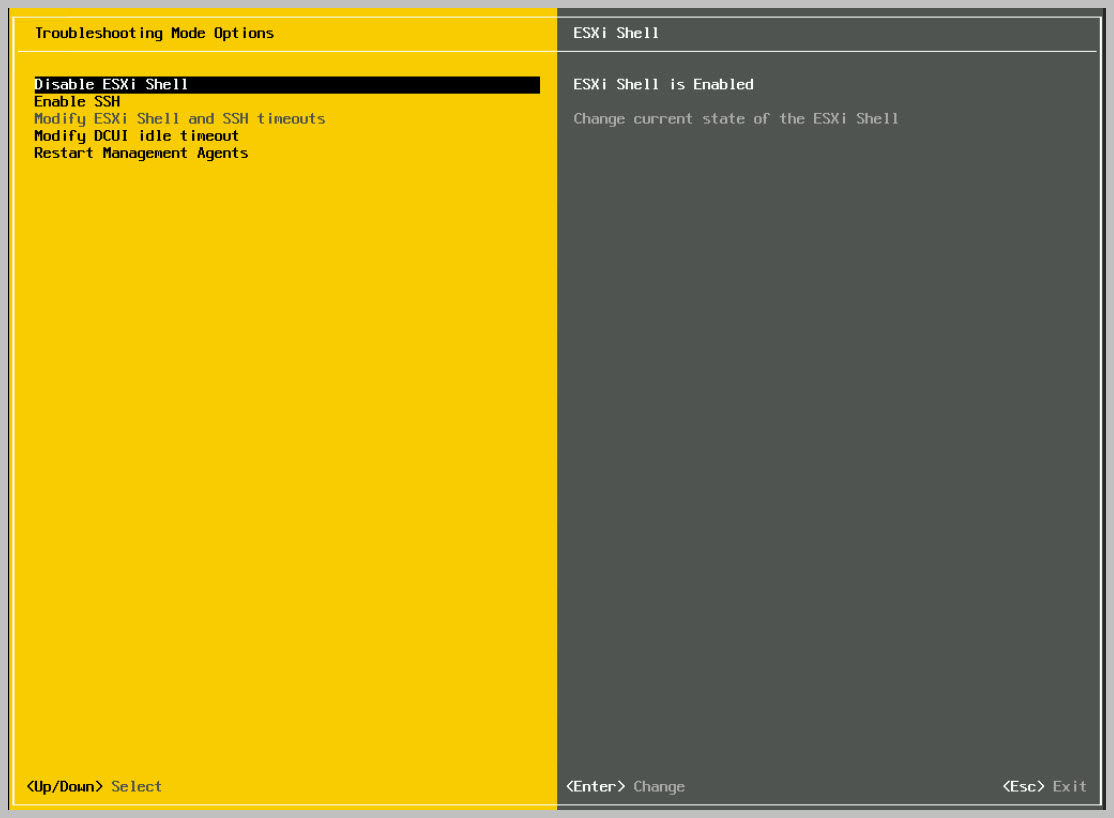1114x818 pixels.
Task: Click the 'ESXi Shell is Enabled' status text
Action: click(664, 85)
